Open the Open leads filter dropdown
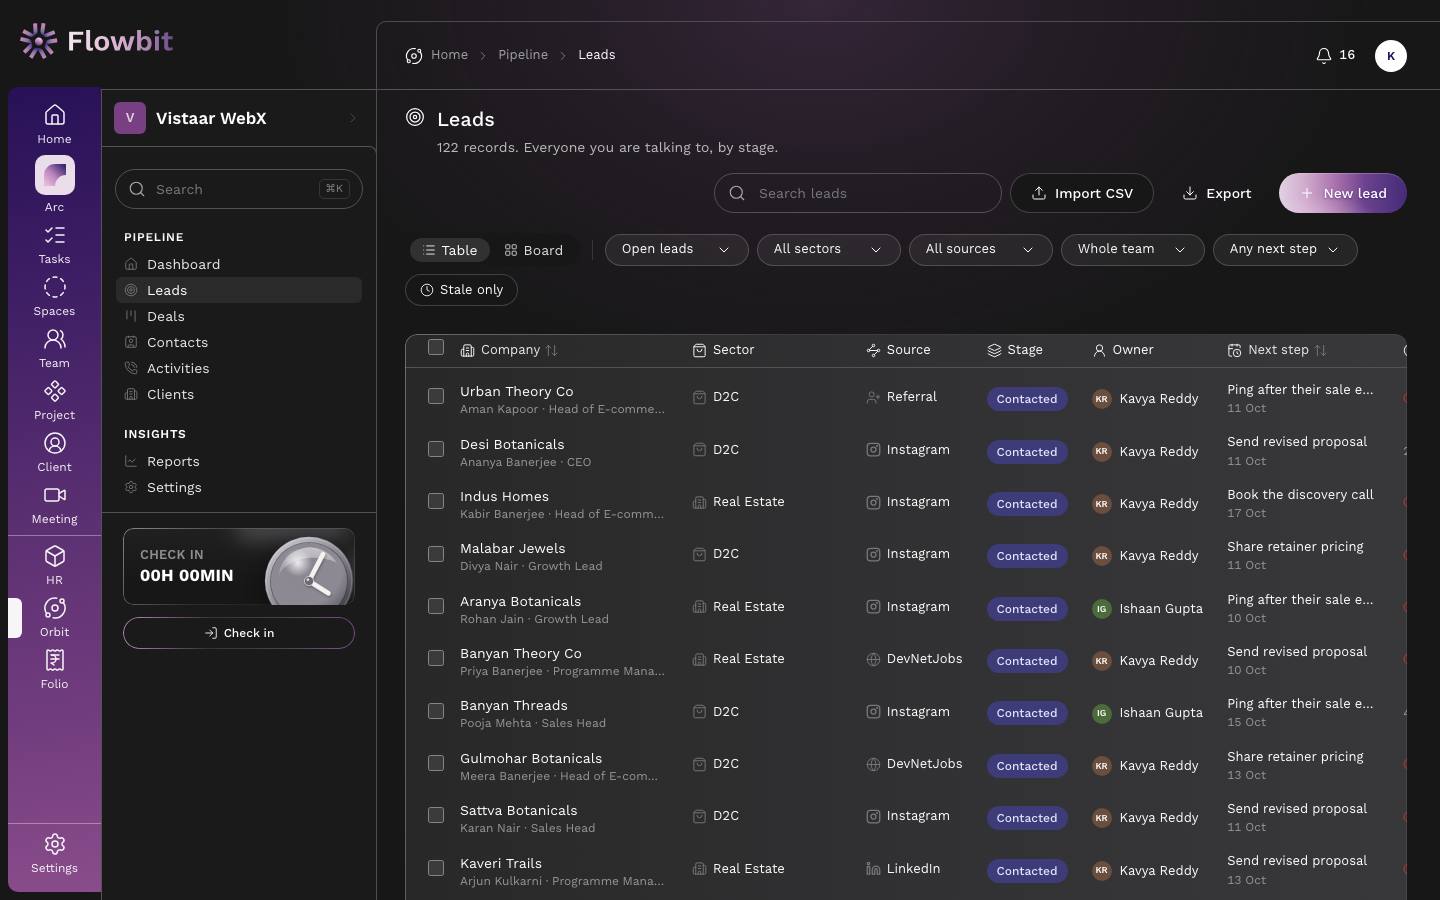Screen dimensions: 1440x900 (676, 250)
